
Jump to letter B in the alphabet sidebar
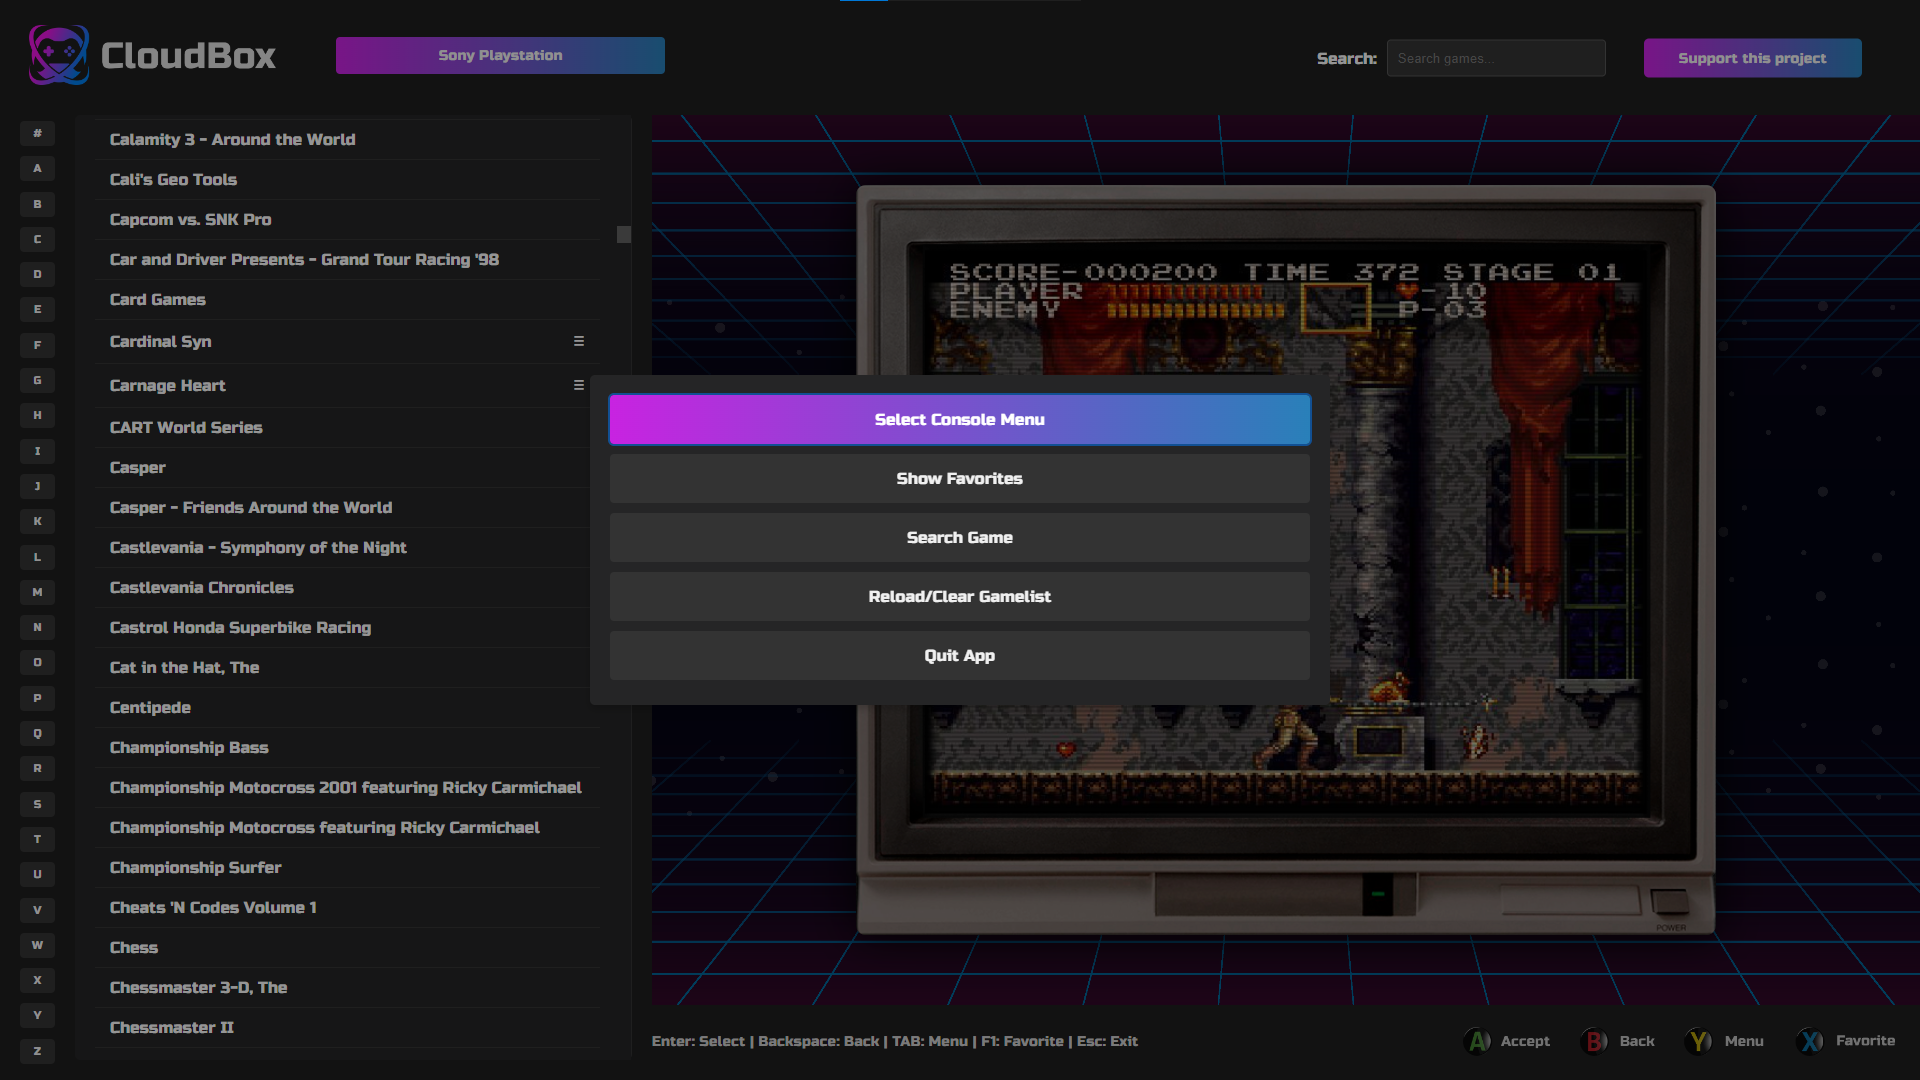(37, 204)
